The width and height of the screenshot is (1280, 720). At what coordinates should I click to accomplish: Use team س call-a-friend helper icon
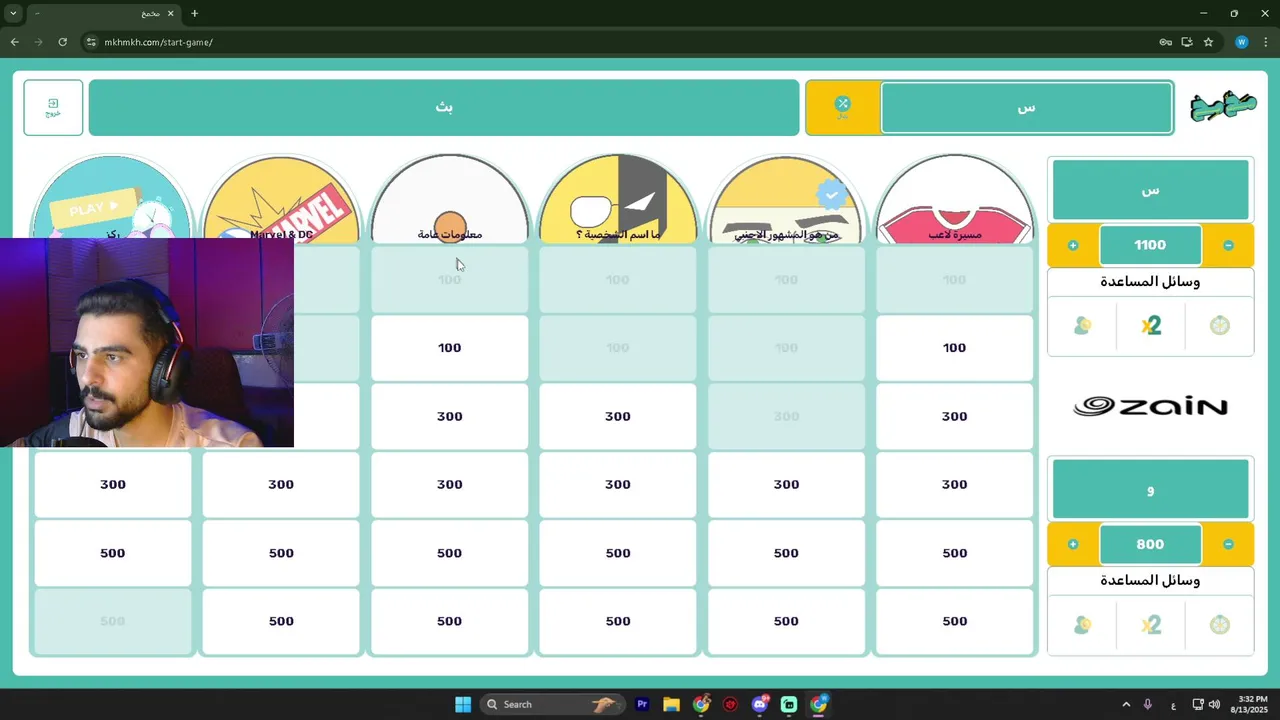pyautogui.click(x=1082, y=326)
